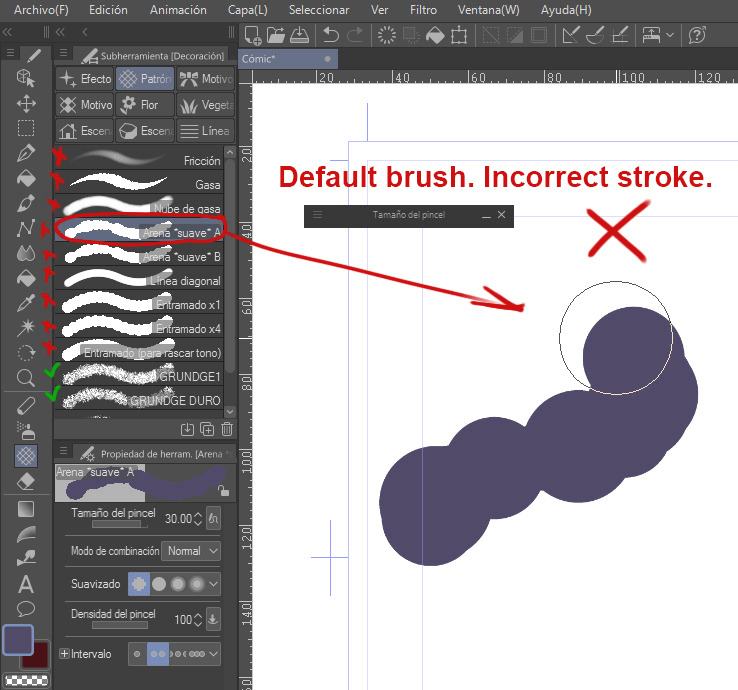Viewport: 738px width, 690px height.
Task: Select the Efecto sub tool group
Action: click(x=85, y=79)
